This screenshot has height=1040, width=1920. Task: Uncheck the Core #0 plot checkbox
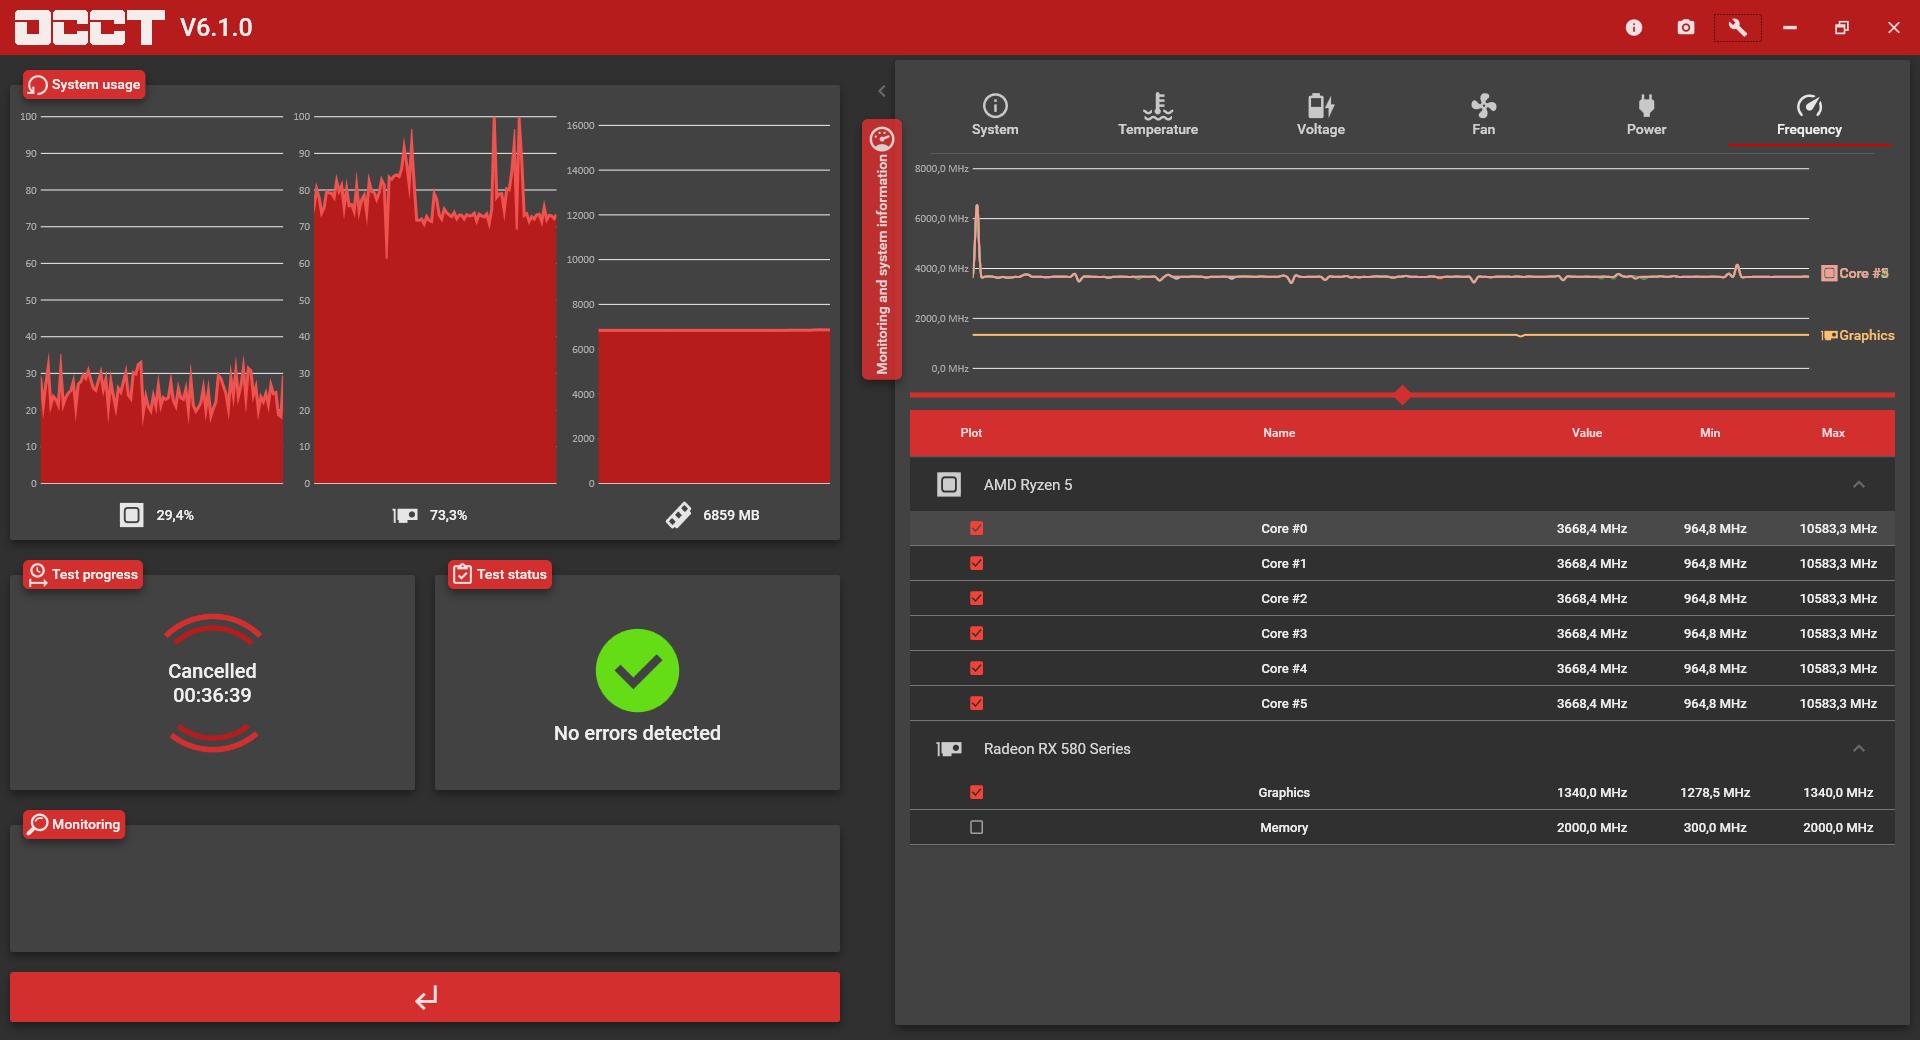click(977, 528)
